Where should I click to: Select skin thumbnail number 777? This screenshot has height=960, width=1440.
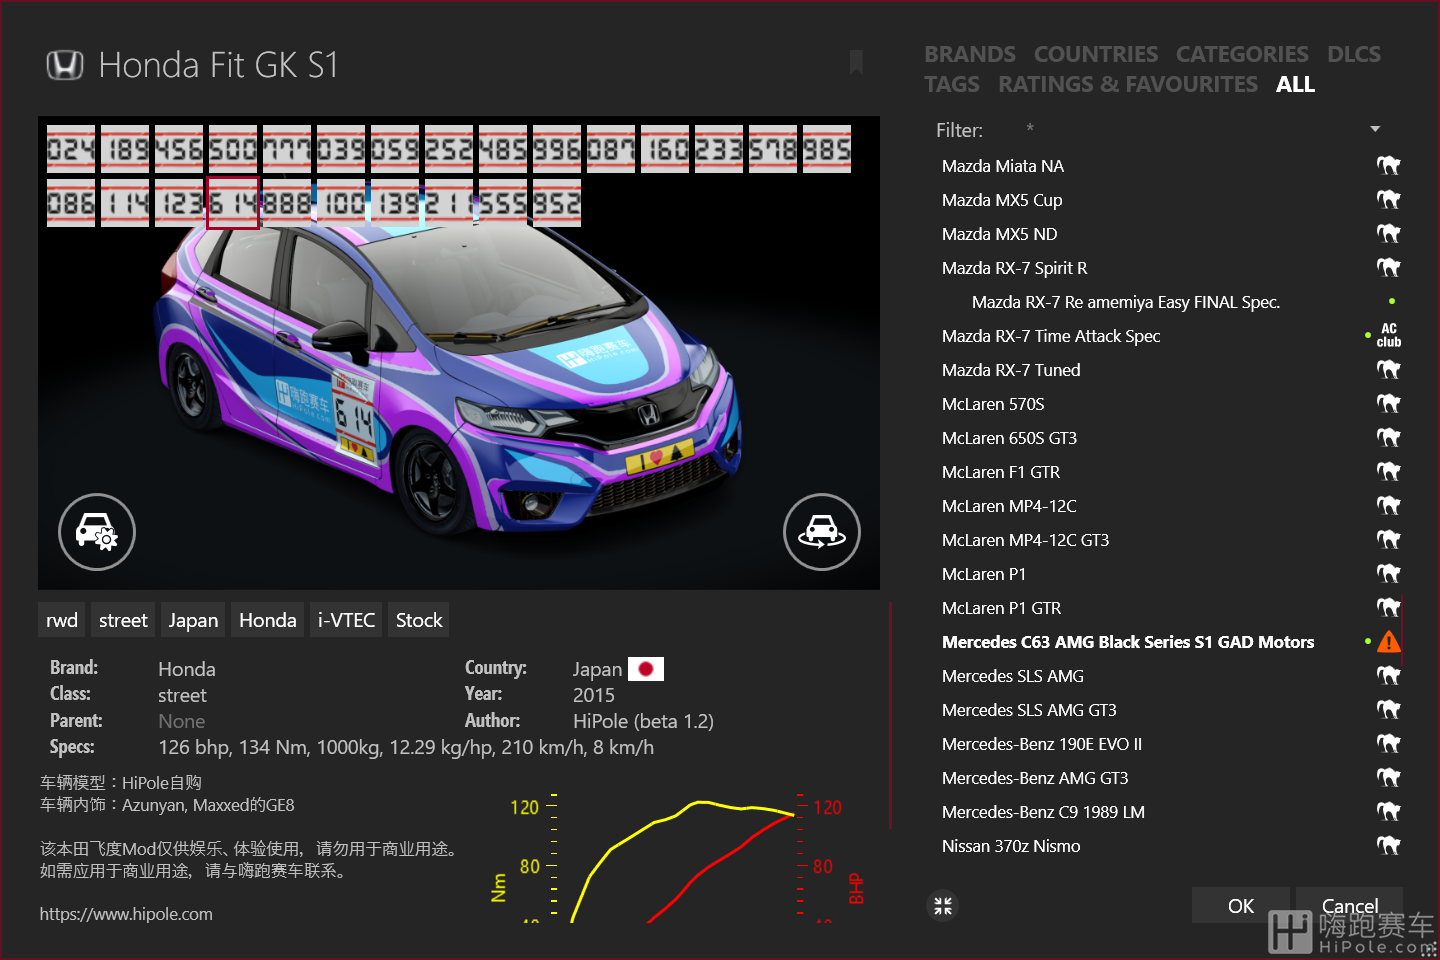click(x=287, y=149)
